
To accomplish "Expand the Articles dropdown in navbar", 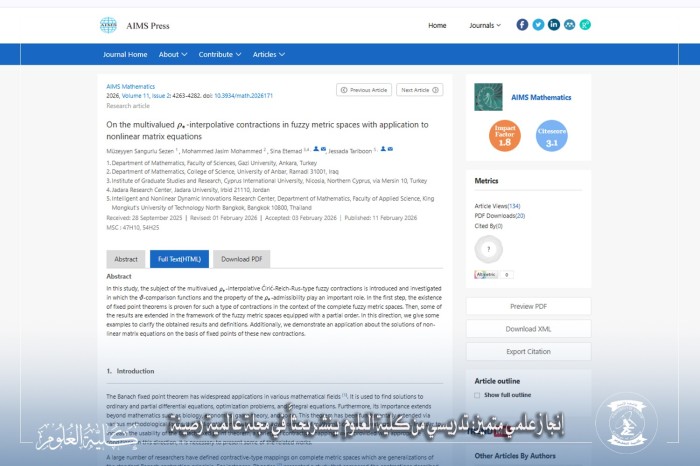I will (268, 54).
